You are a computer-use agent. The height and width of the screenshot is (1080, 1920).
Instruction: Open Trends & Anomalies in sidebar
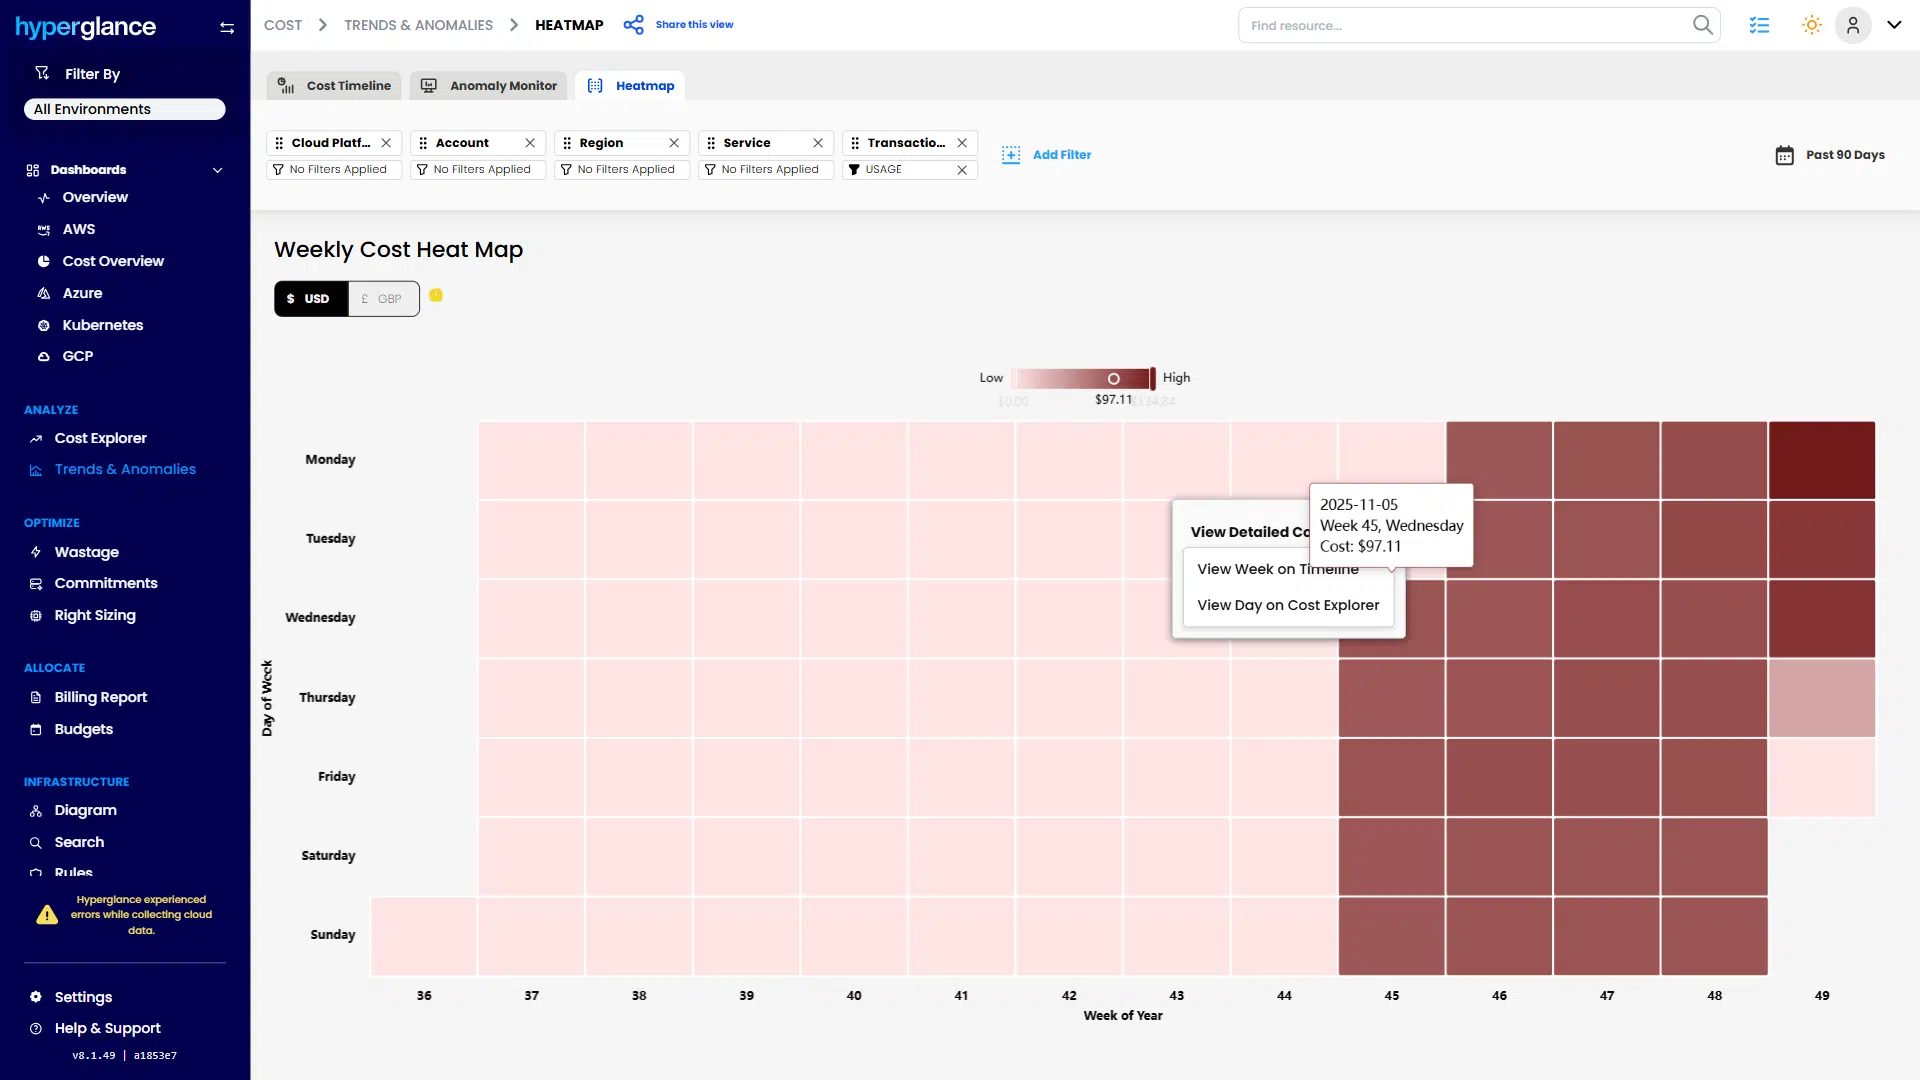click(124, 469)
